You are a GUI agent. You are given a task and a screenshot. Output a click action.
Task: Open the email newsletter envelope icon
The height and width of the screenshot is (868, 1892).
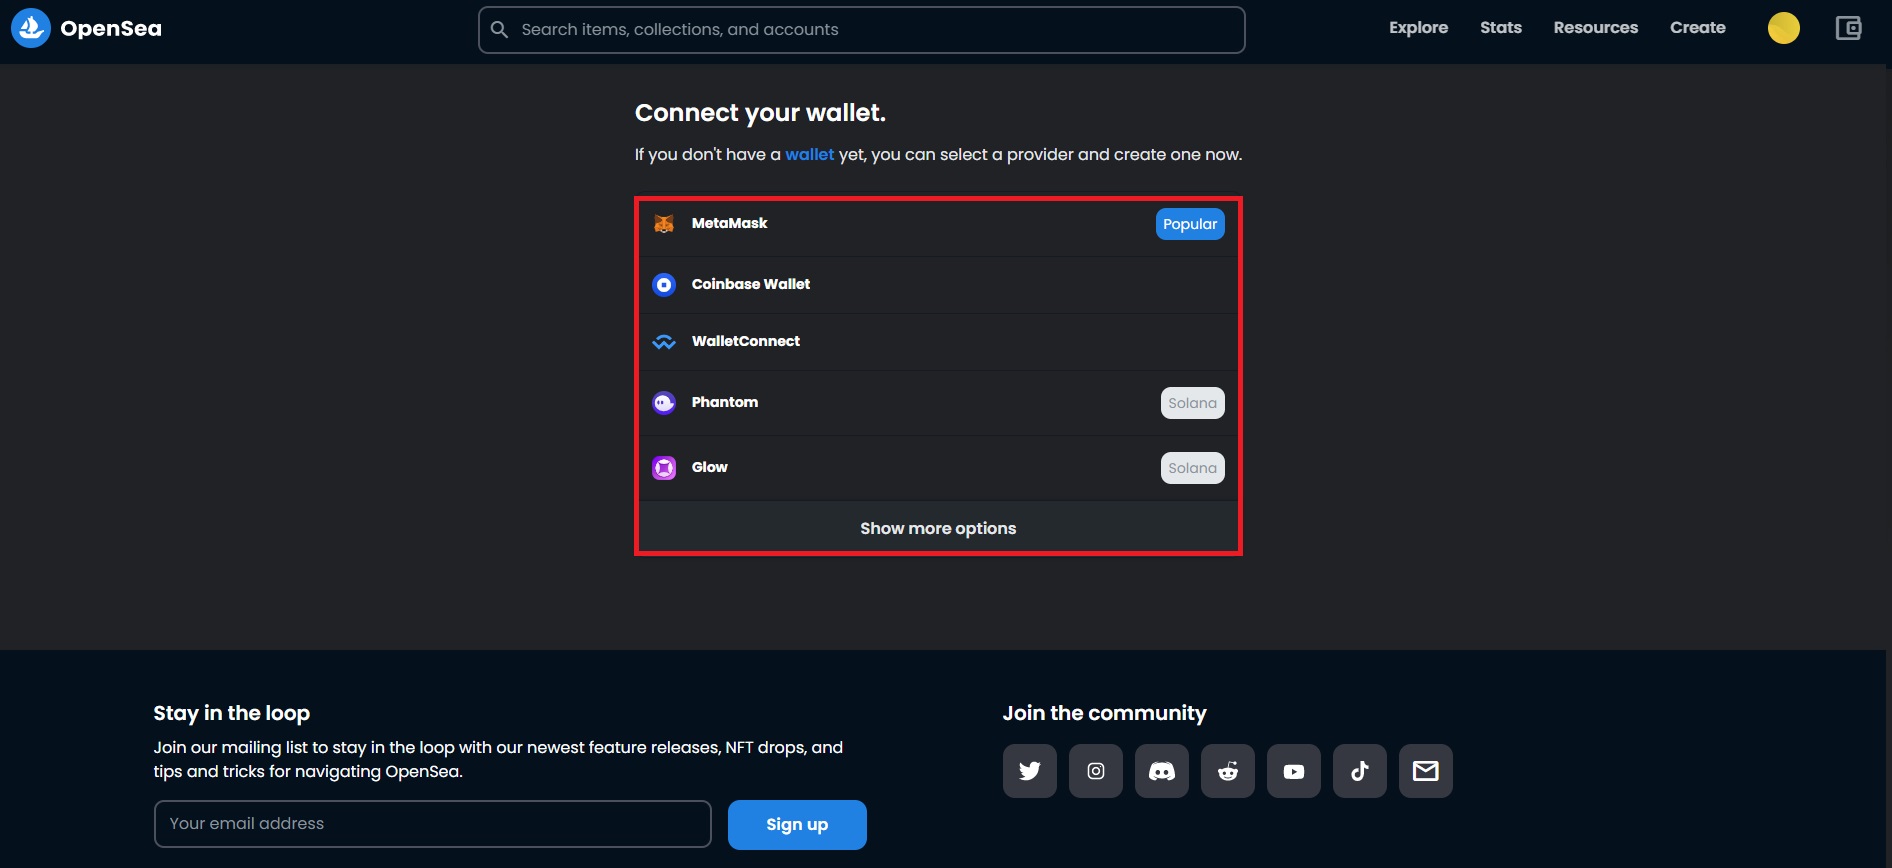[x=1426, y=771]
